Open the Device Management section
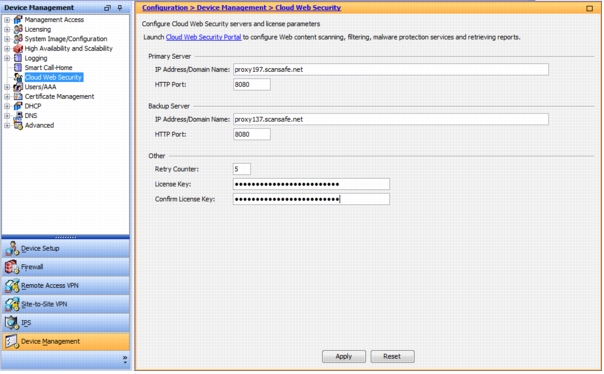The image size is (604, 374). click(66, 341)
